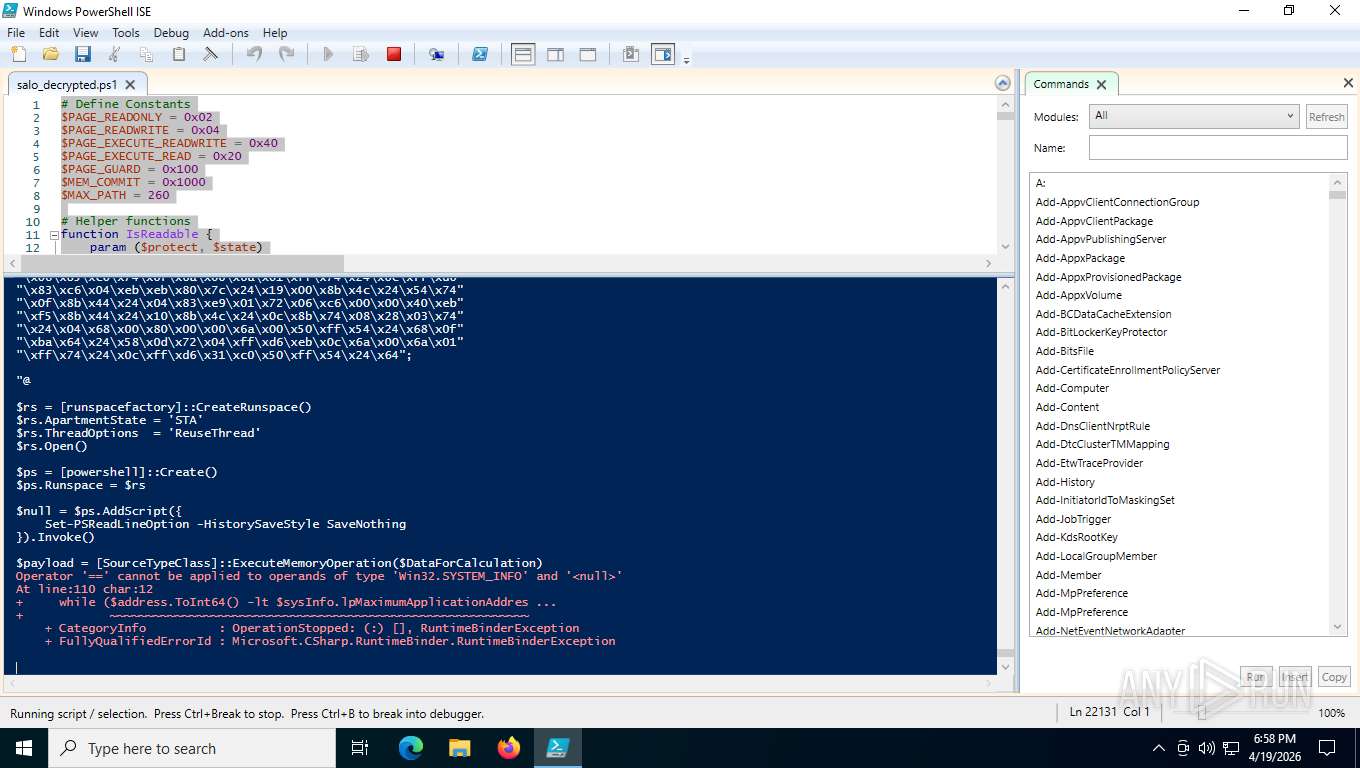Select Add-AppvPublishingServer command
Viewport: 1360px width, 768px height.
(1101, 239)
